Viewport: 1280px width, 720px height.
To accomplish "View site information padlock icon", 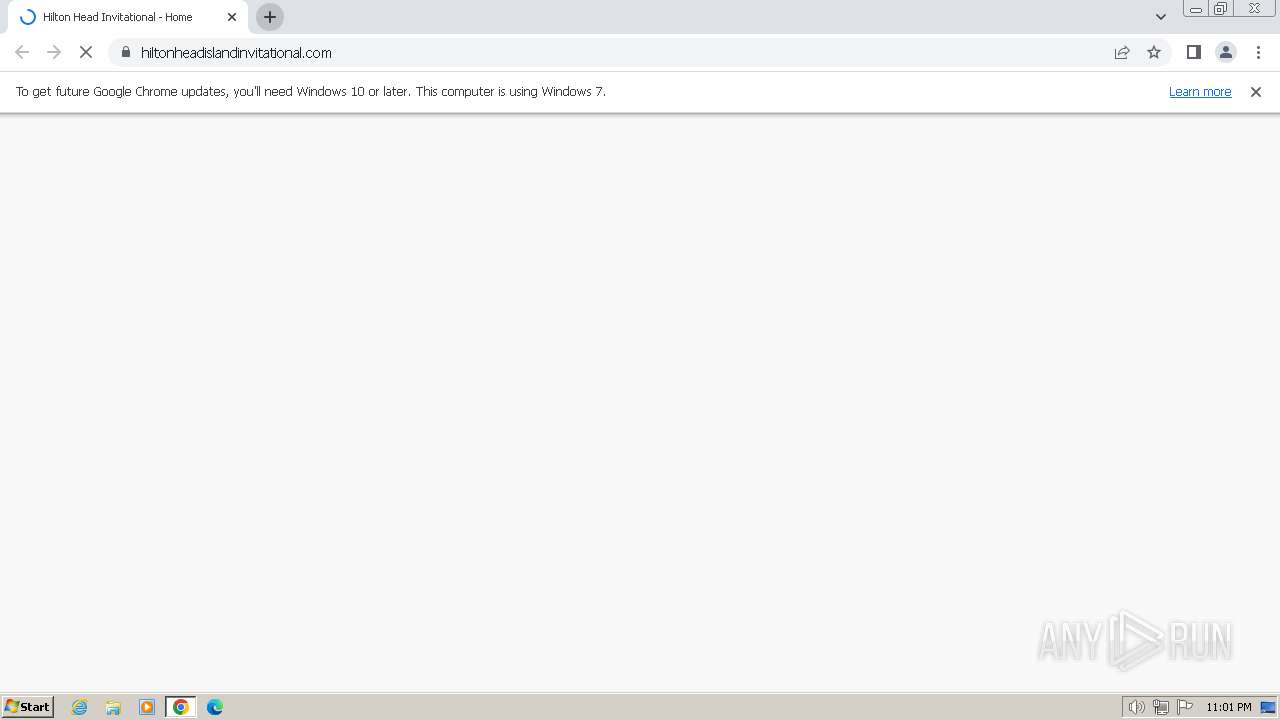I will tap(126, 52).
